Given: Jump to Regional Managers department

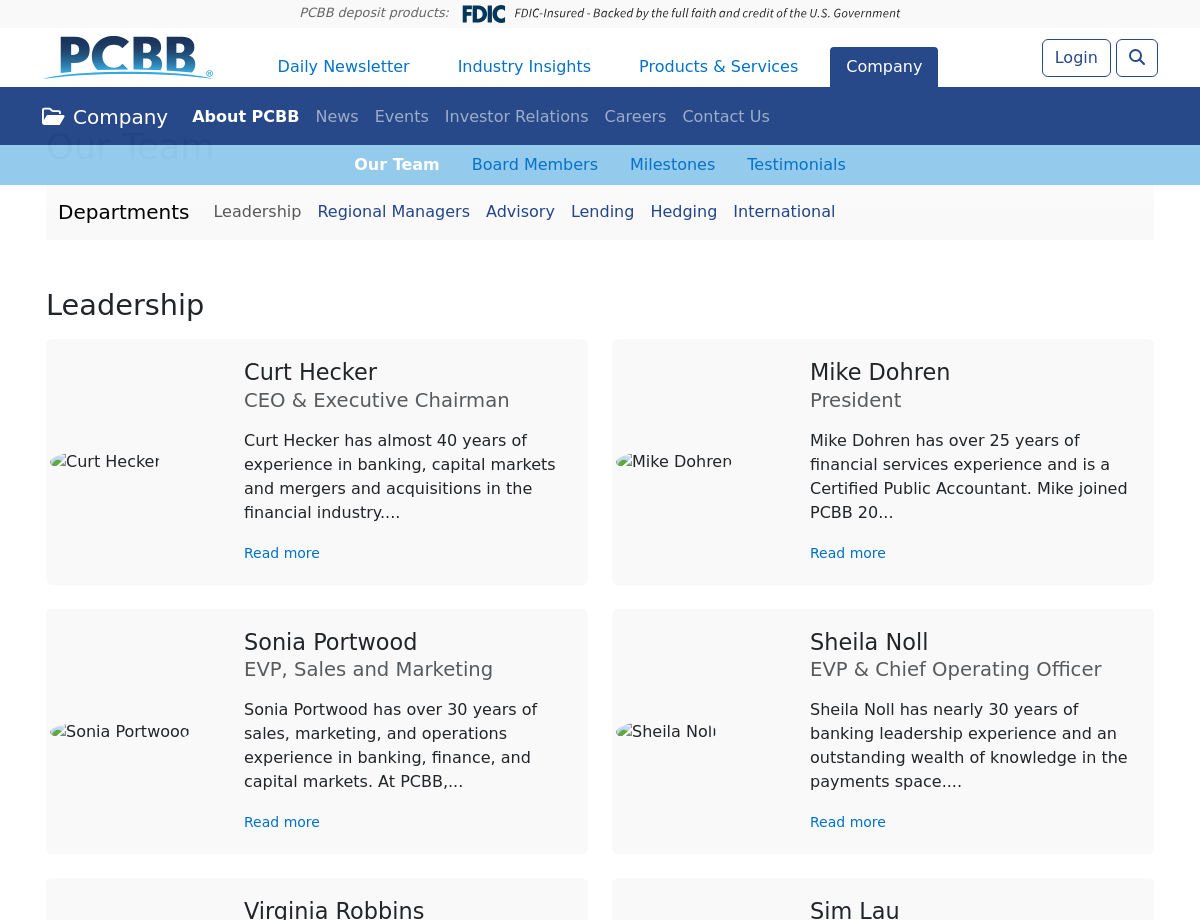Looking at the screenshot, I should tap(393, 212).
